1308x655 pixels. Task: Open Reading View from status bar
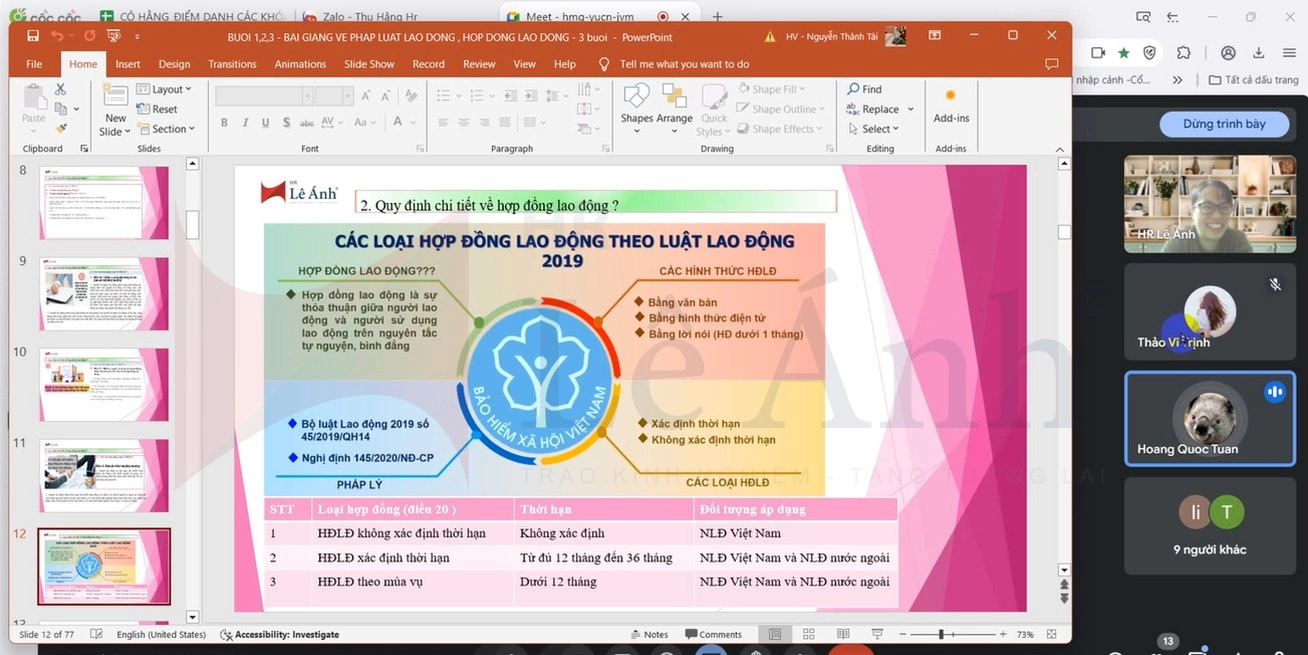[x=843, y=634]
